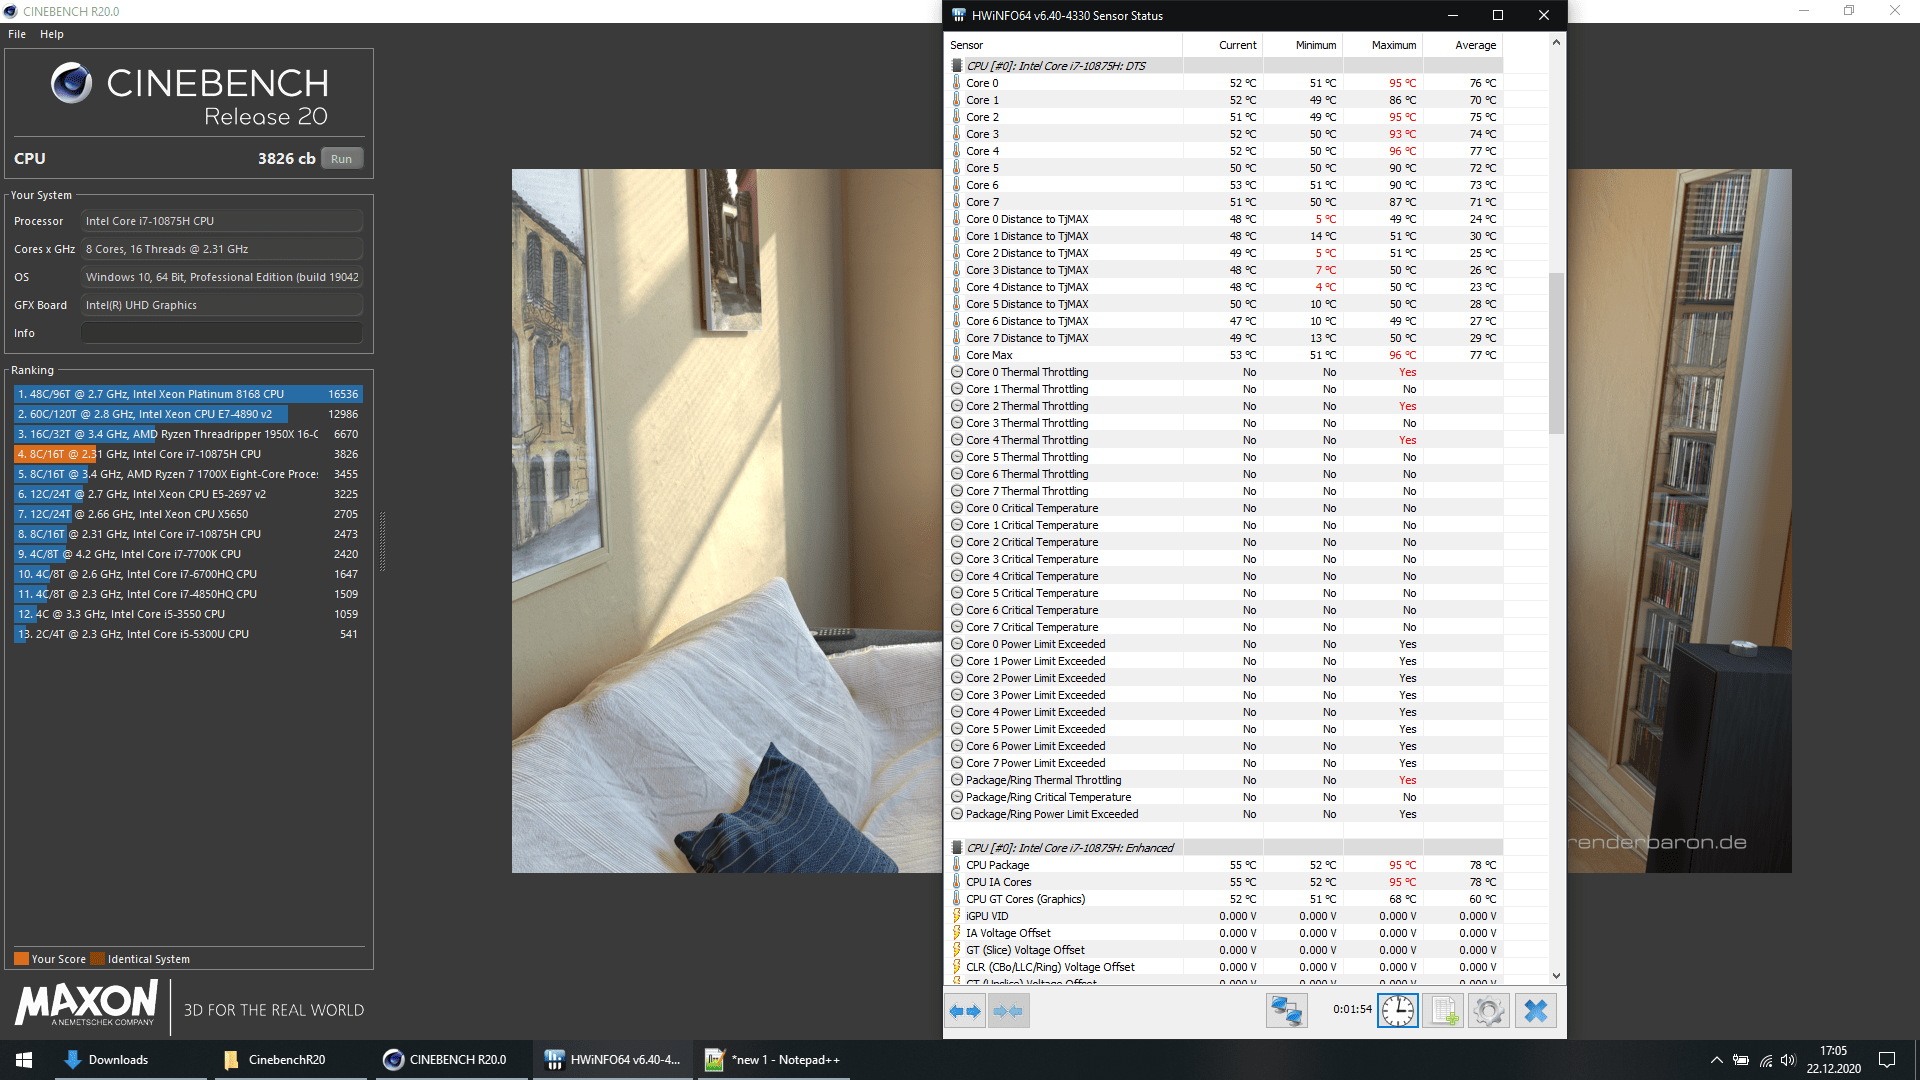Switch to Notepad++ in the taskbar
This screenshot has width=1920, height=1080.
coord(773,1060)
